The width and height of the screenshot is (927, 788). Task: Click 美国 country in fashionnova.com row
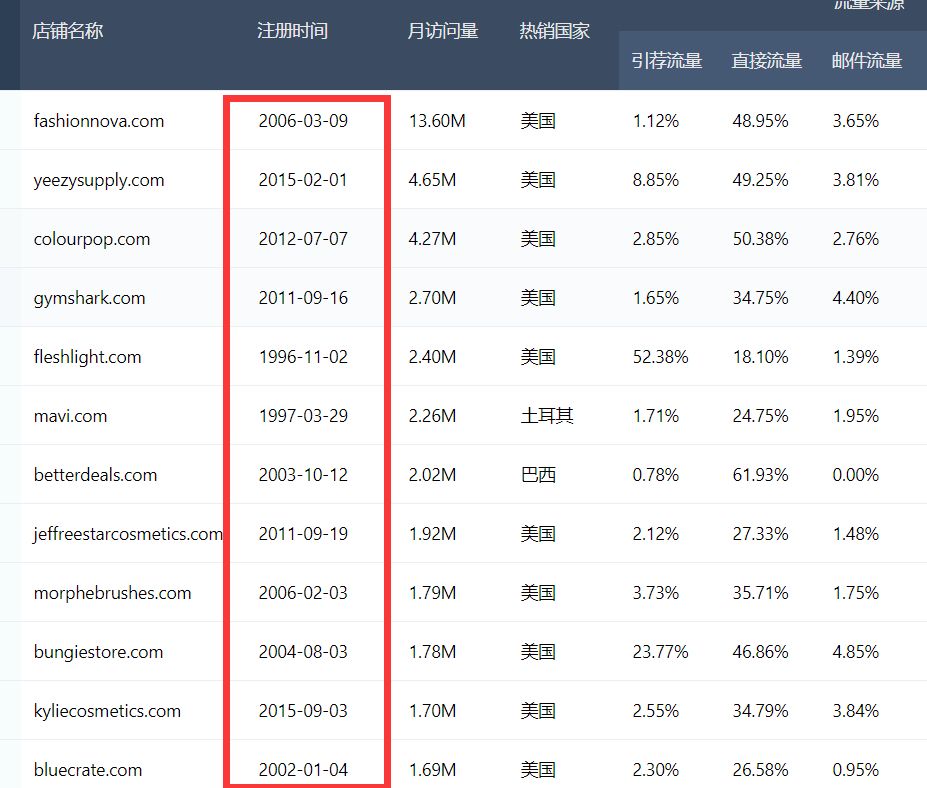538,121
